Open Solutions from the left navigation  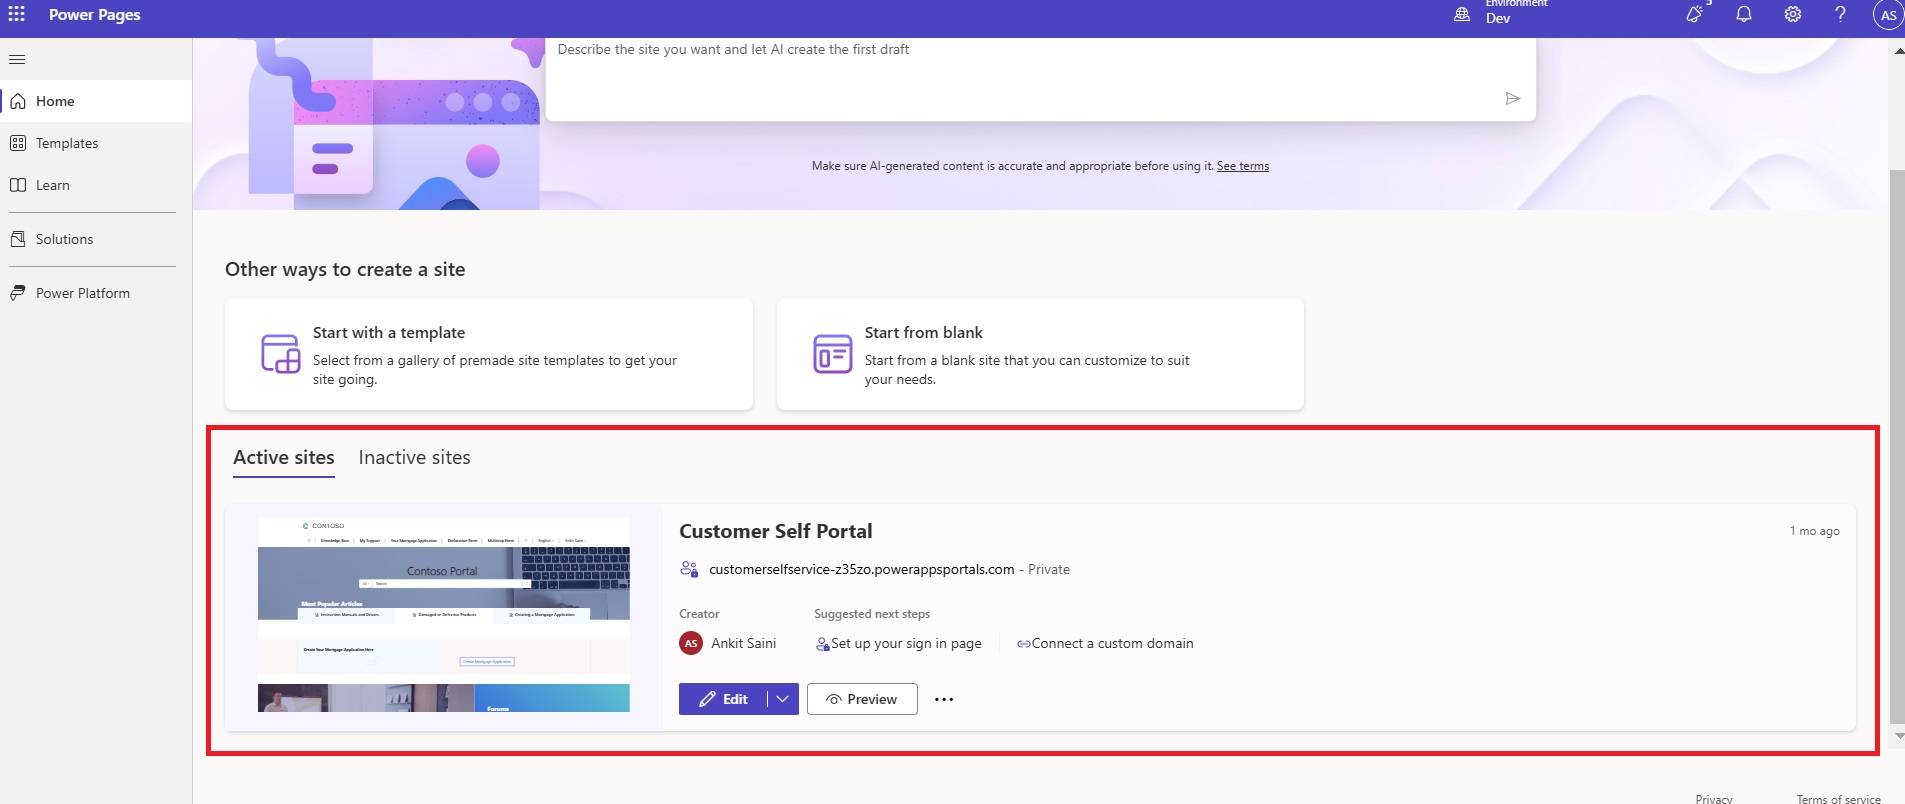[x=64, y=239]
